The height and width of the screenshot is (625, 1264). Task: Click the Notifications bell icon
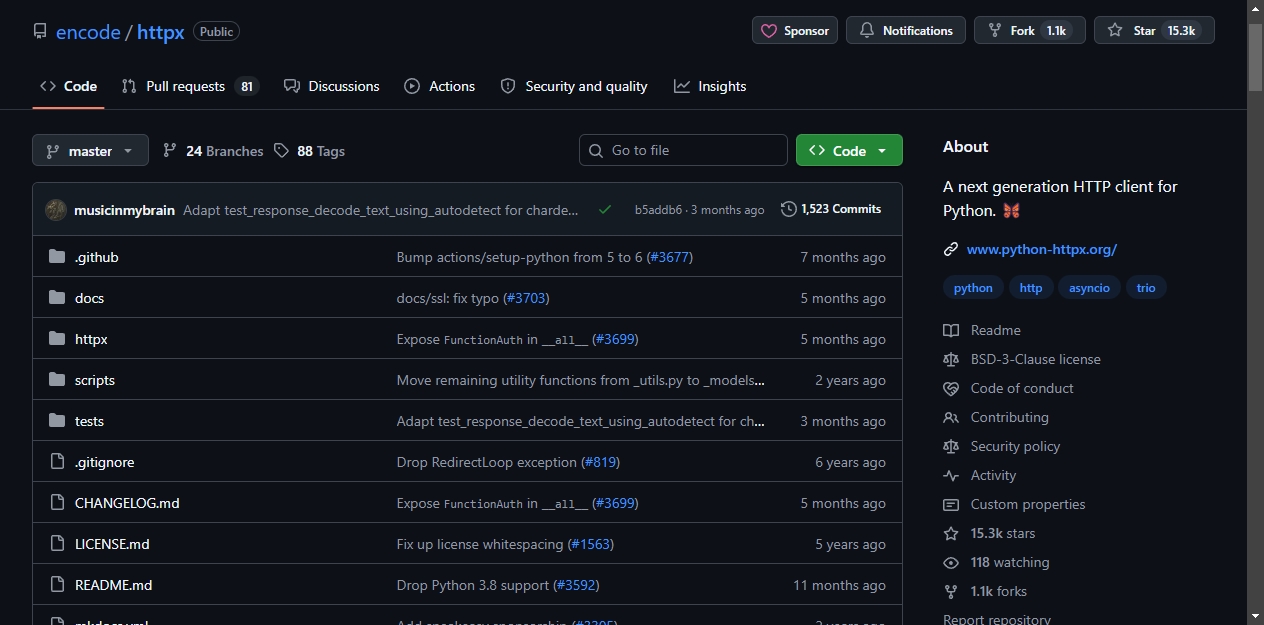[x=866, y=31]
